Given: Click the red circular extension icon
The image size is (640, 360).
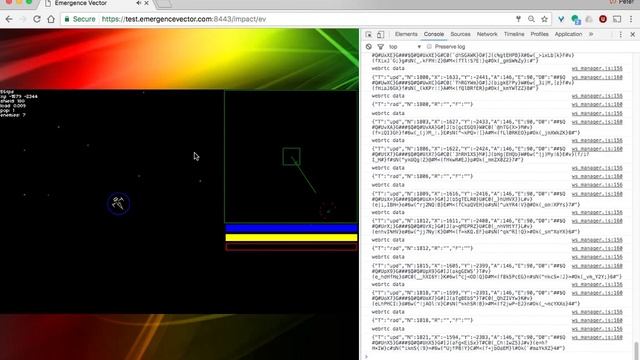Looking at the screenshot, I should pos(603,19).
